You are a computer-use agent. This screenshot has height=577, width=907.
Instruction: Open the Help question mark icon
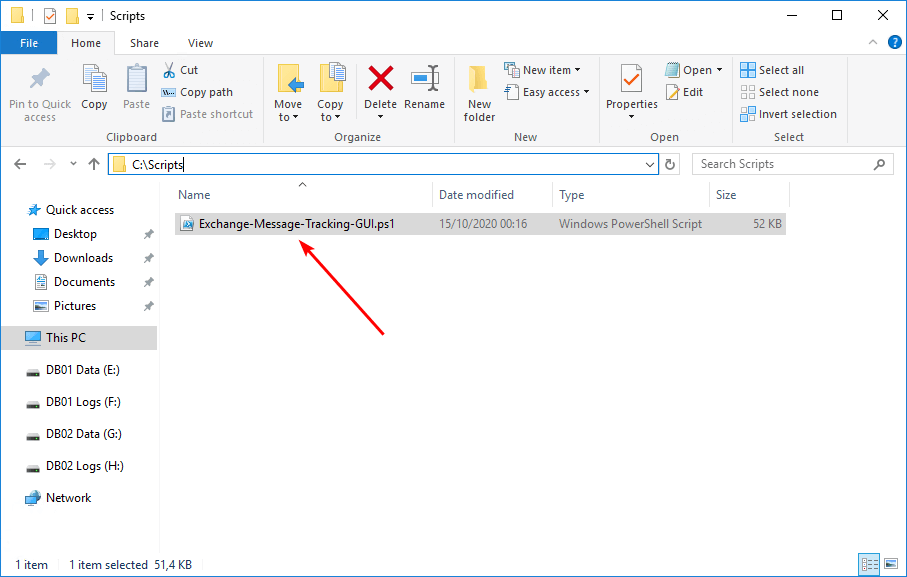point(894,42)
